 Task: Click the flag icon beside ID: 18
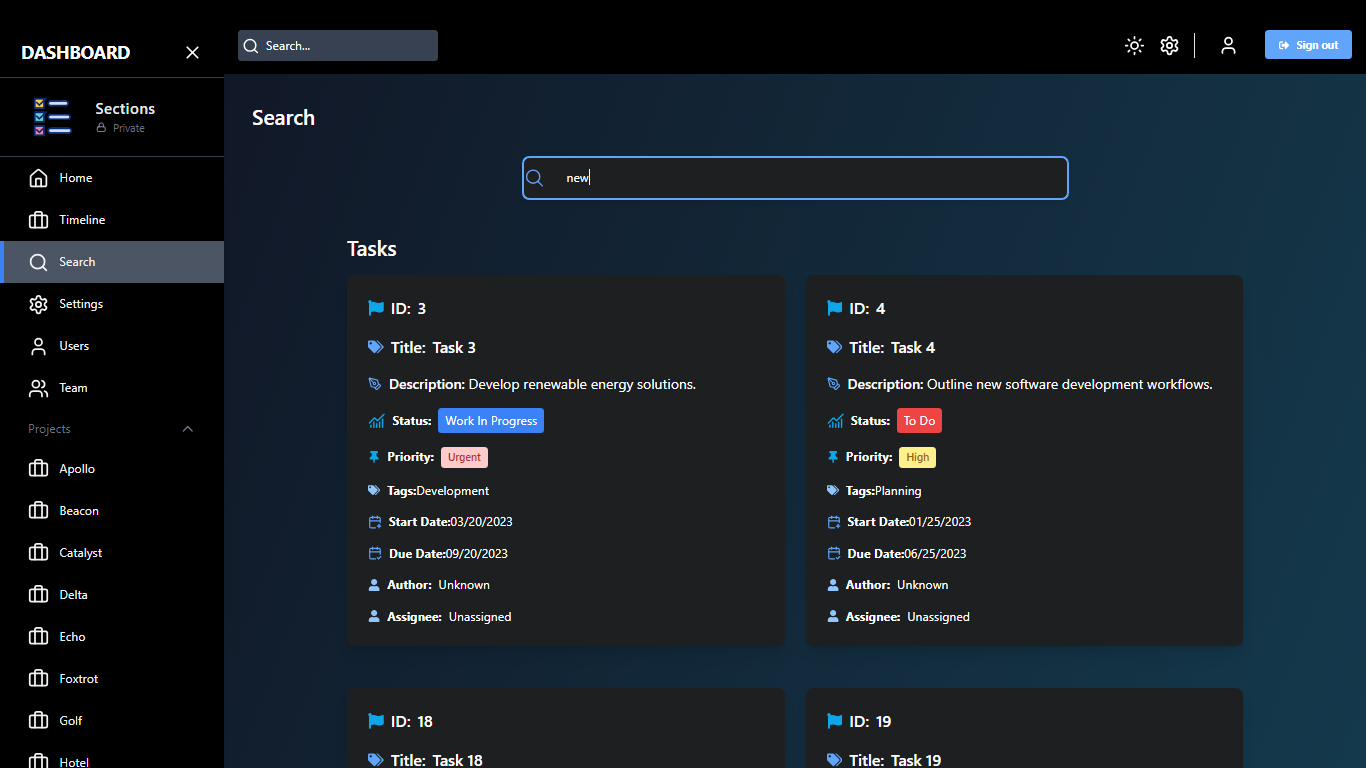pyautogui.click(x=376, y=721)
